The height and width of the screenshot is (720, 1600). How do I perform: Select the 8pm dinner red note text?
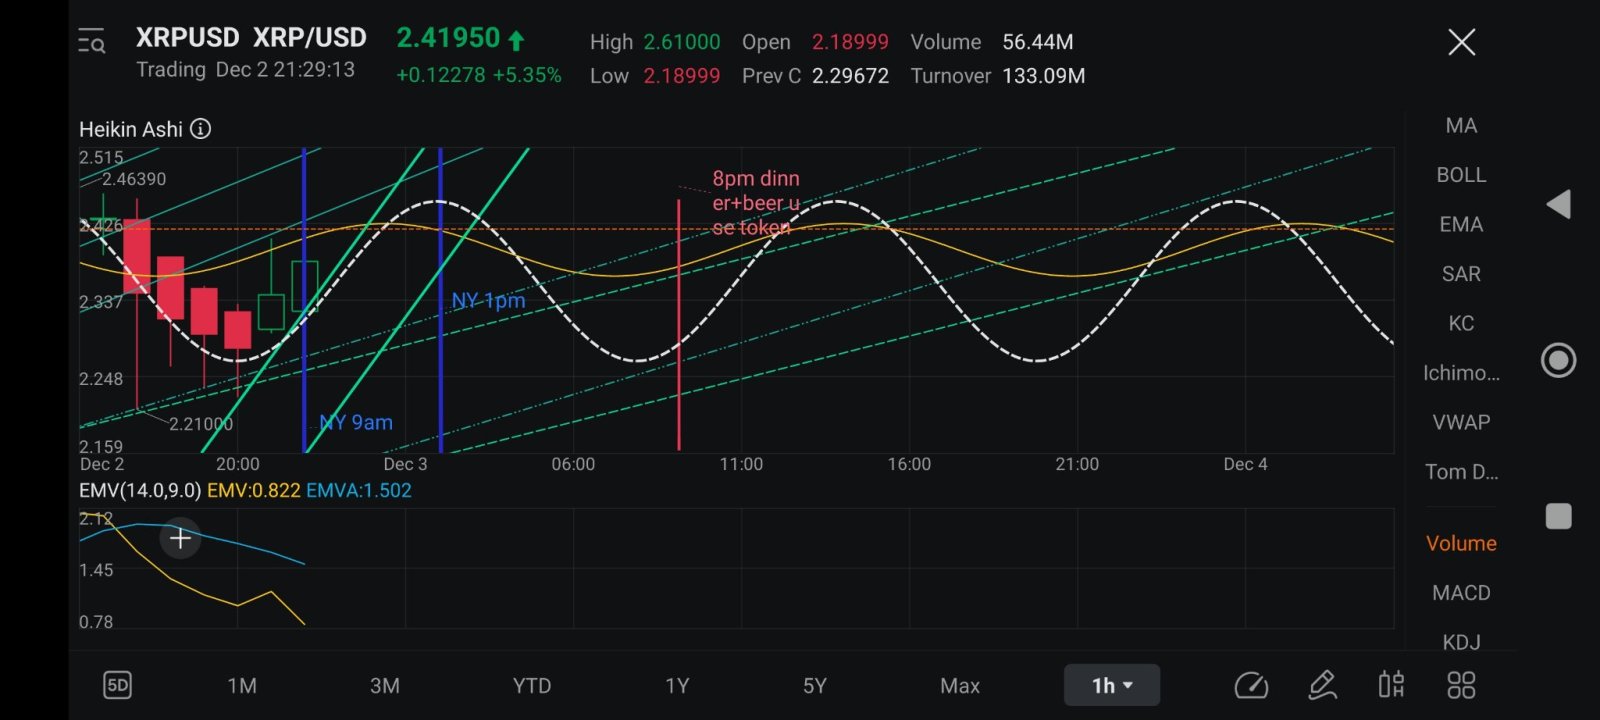pyautogui.click(x=756, y=203)
